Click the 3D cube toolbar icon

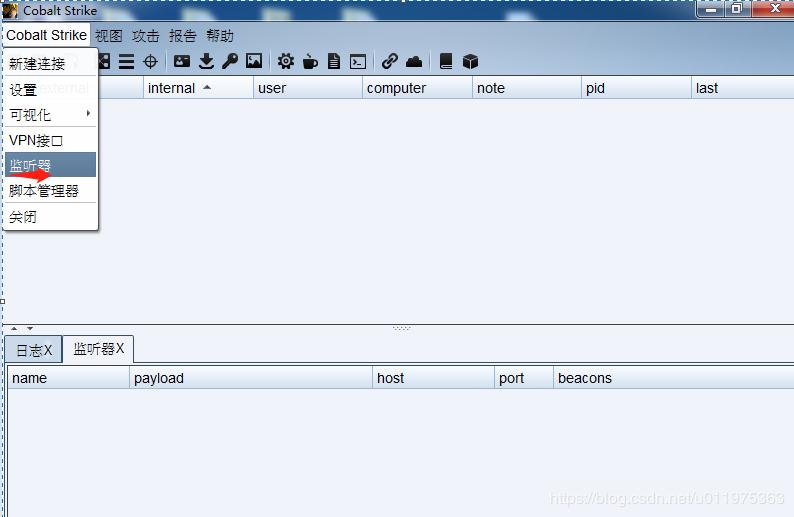tap(470, 62)
